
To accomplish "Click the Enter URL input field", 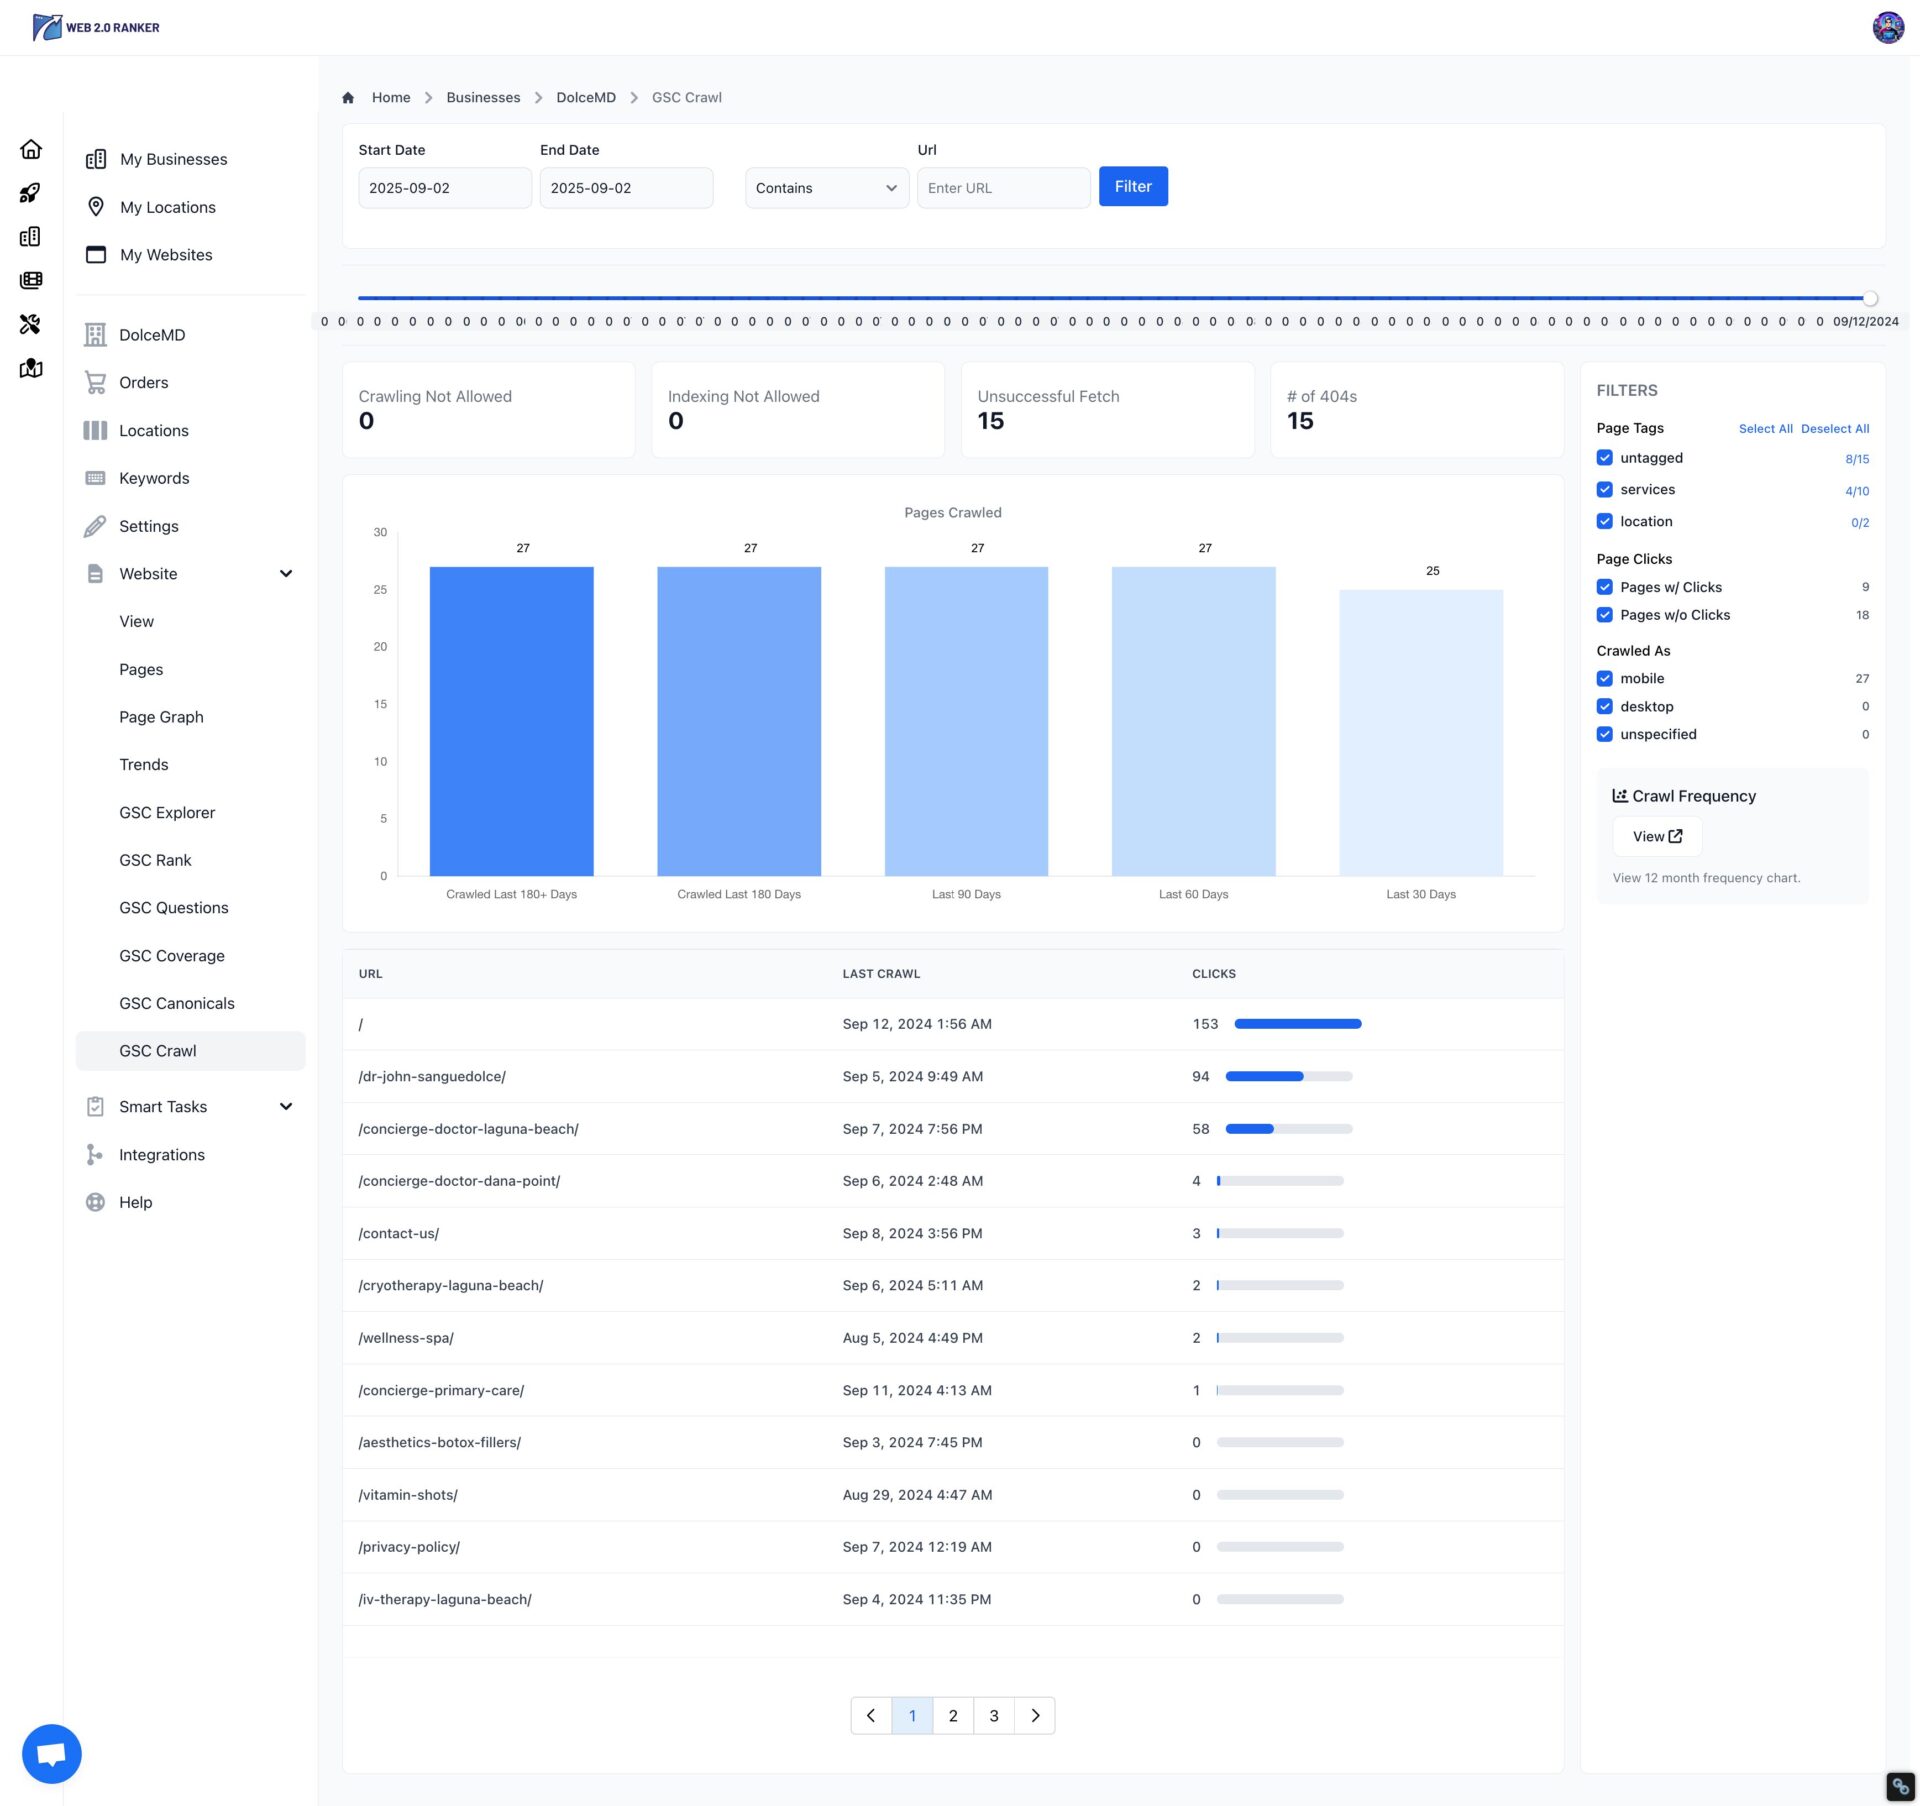I will (1003, 188).
